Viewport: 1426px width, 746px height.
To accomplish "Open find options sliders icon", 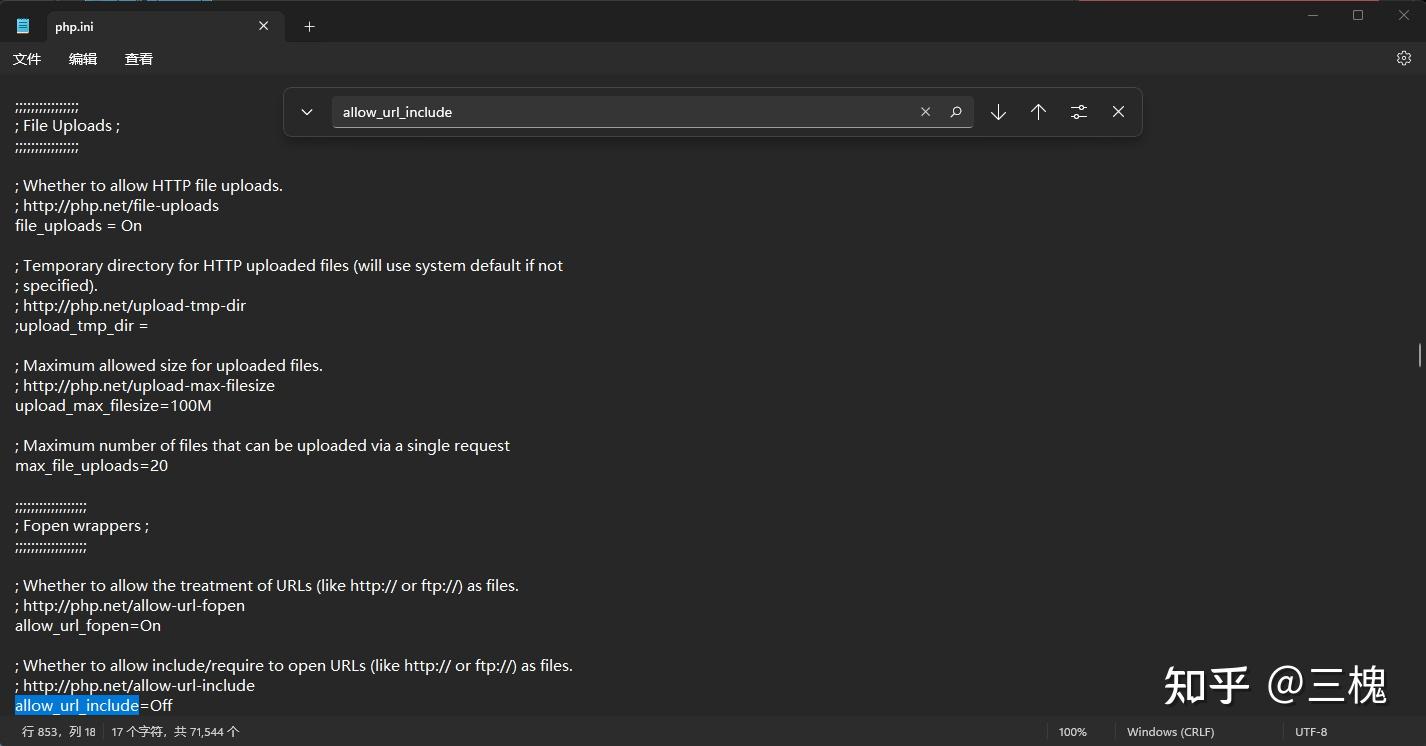I will point(1078,112).
